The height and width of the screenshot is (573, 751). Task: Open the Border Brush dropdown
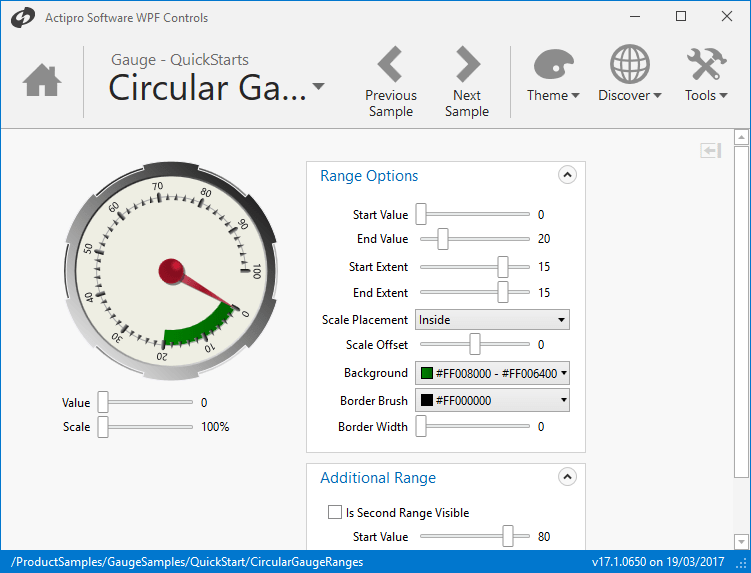click(492, 400)
